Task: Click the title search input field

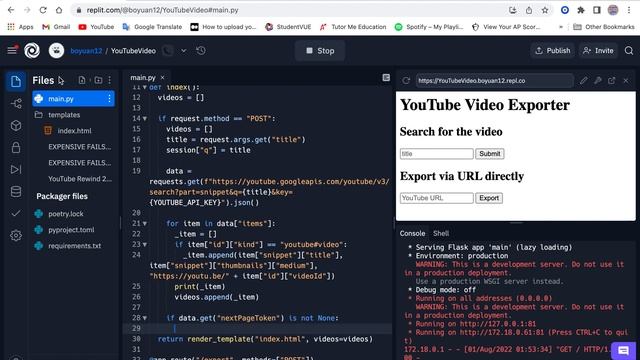Action: coord(436,154)
